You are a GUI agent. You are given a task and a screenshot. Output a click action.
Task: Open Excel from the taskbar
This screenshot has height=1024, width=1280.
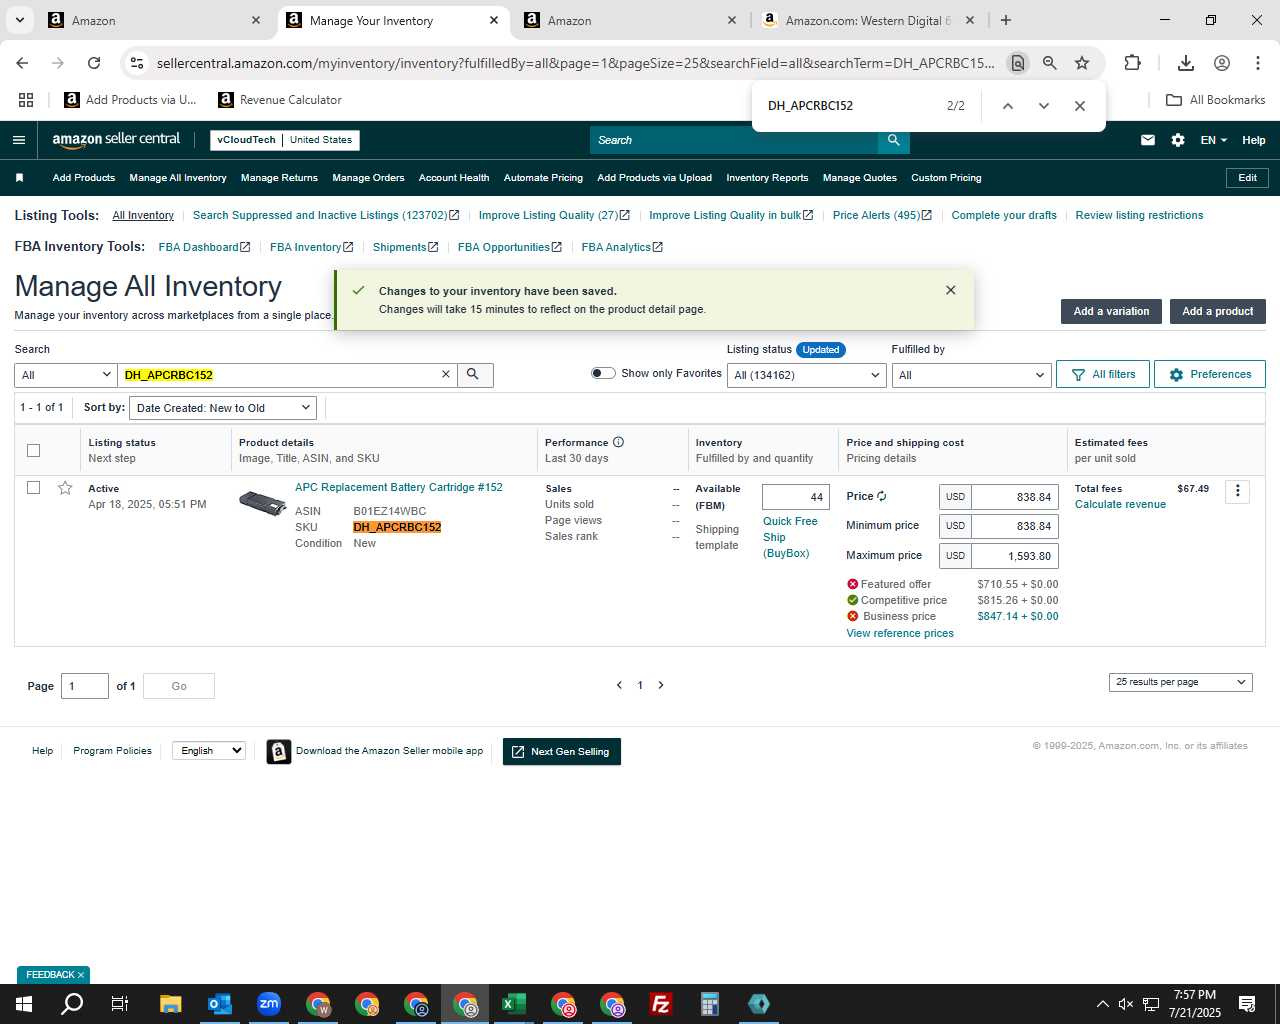514,1004
